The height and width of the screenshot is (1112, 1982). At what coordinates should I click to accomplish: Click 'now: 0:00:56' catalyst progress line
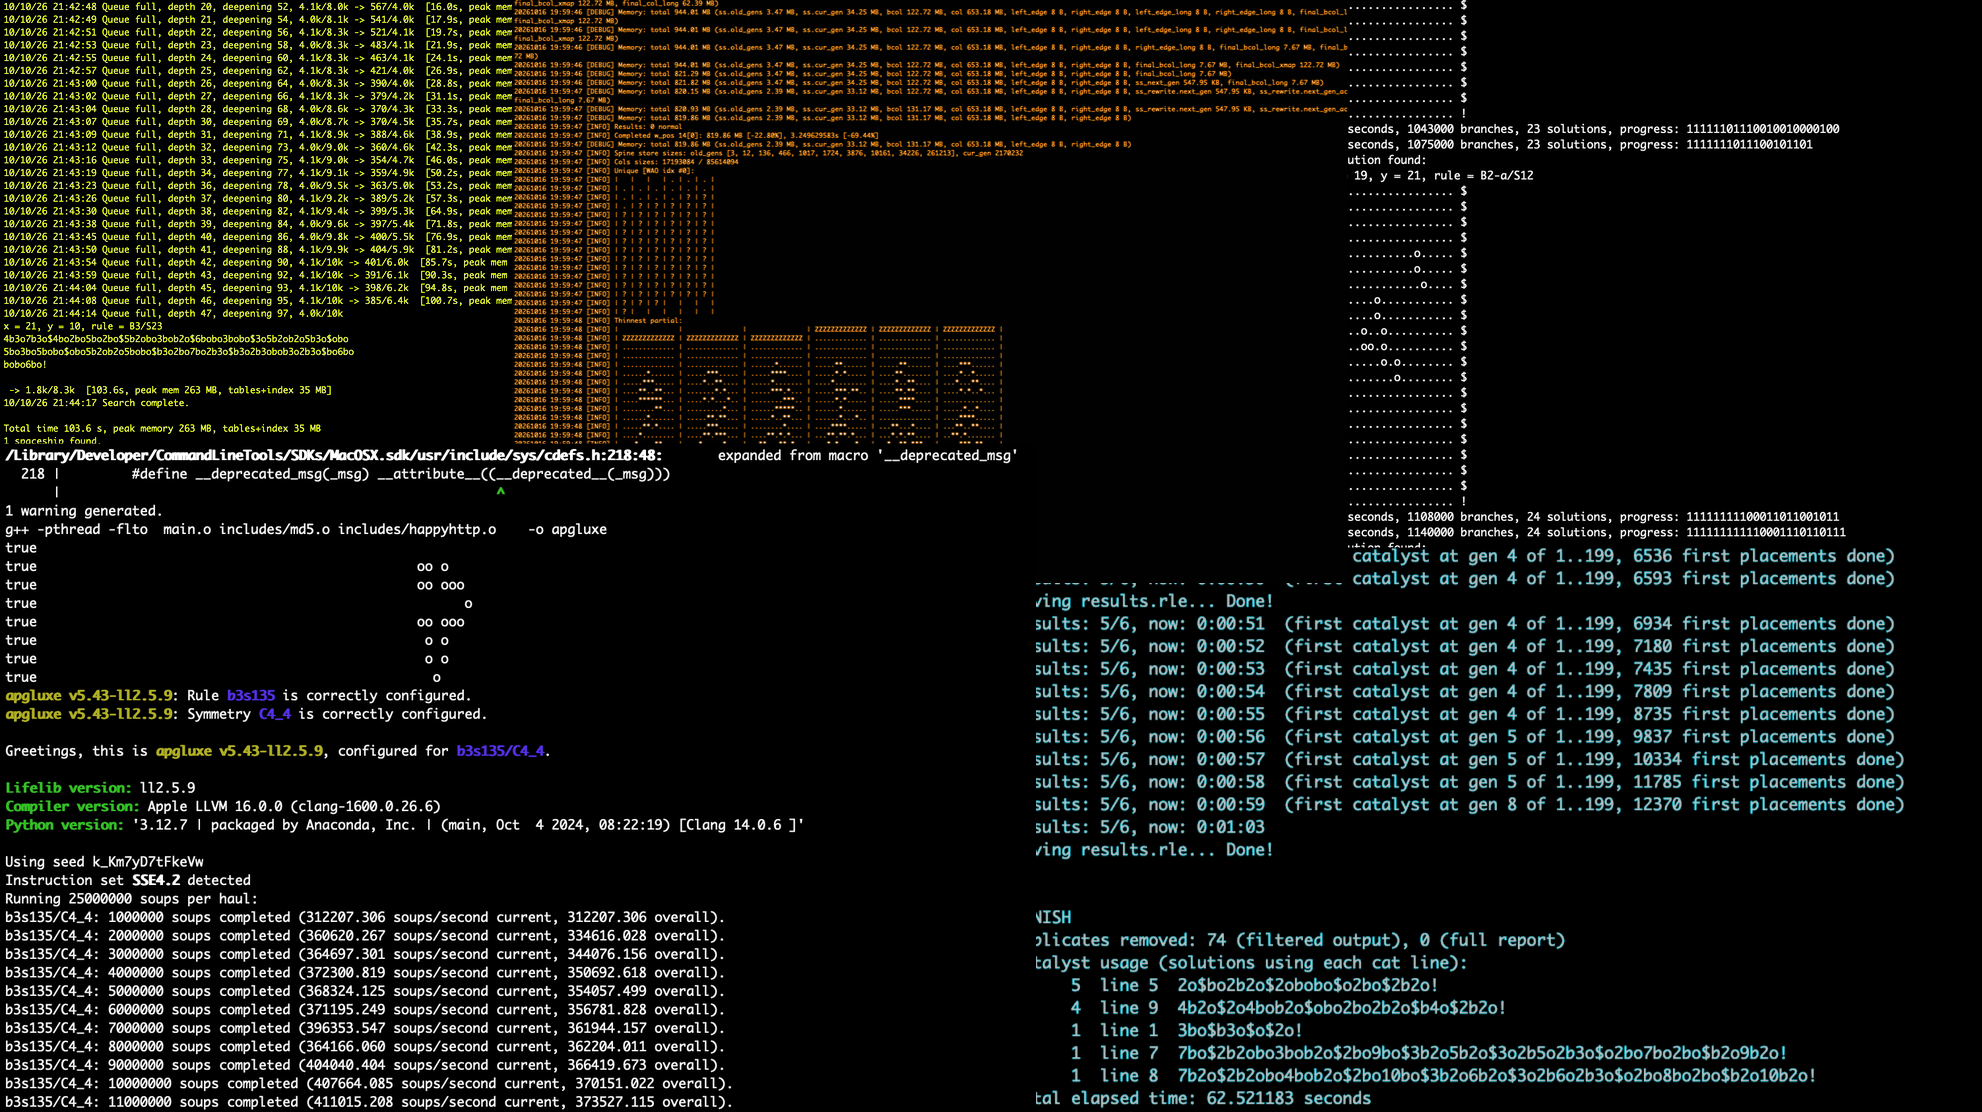(1465, 737)
